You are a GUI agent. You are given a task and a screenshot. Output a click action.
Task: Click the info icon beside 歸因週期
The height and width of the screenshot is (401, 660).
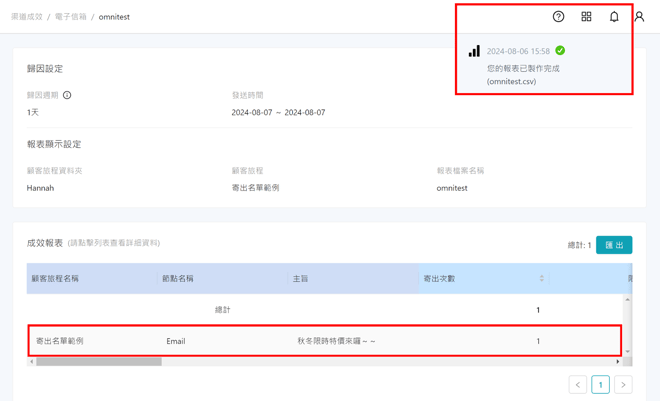(67, 96)
